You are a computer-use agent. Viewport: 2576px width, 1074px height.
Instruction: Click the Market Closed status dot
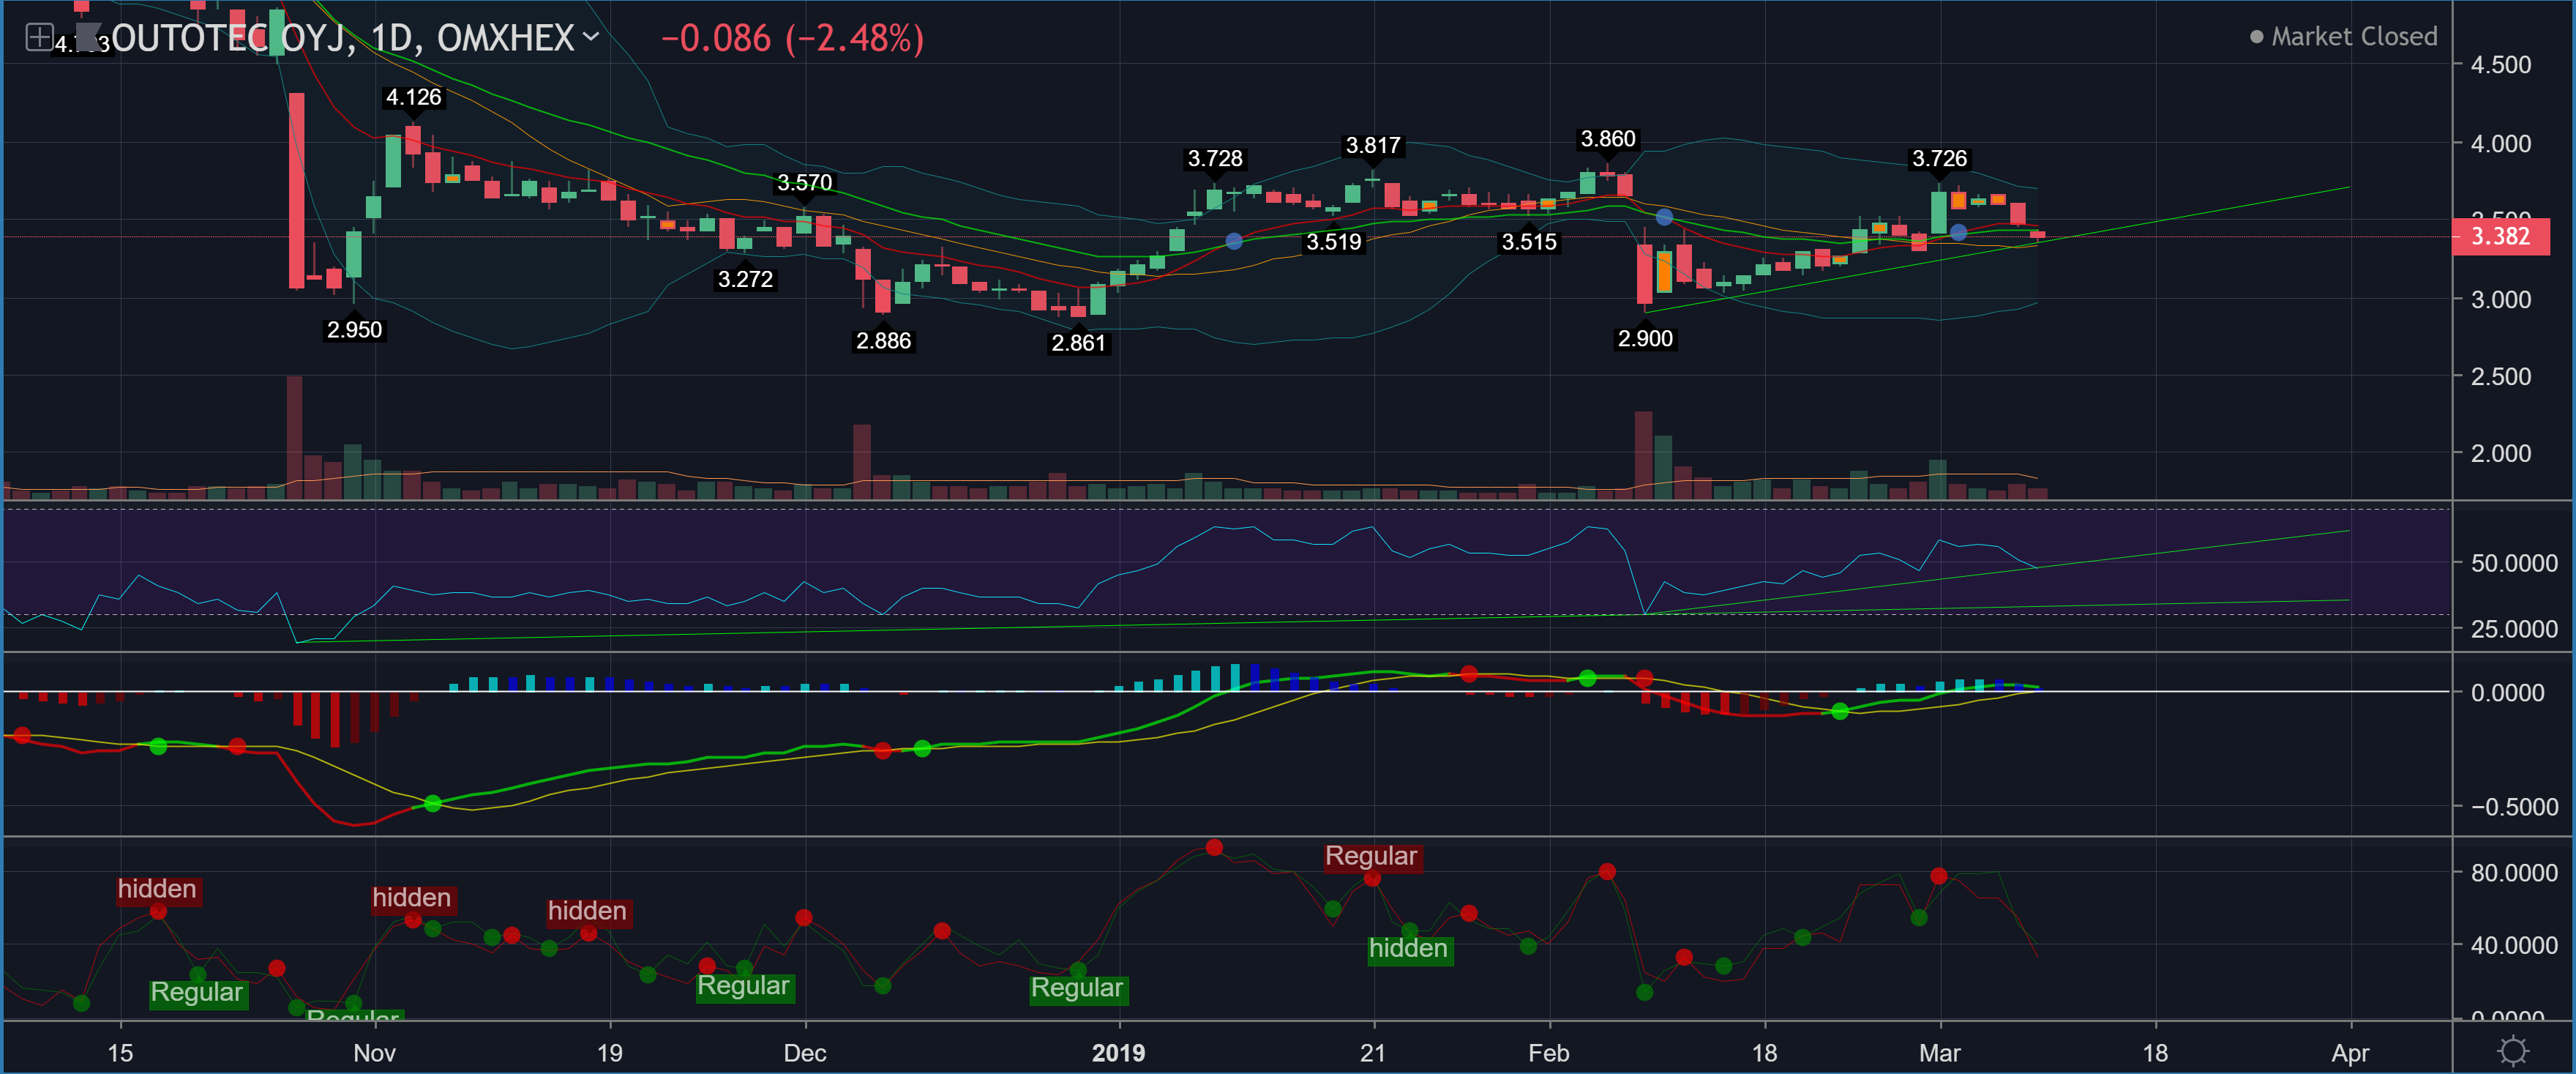click(2256, 37)
